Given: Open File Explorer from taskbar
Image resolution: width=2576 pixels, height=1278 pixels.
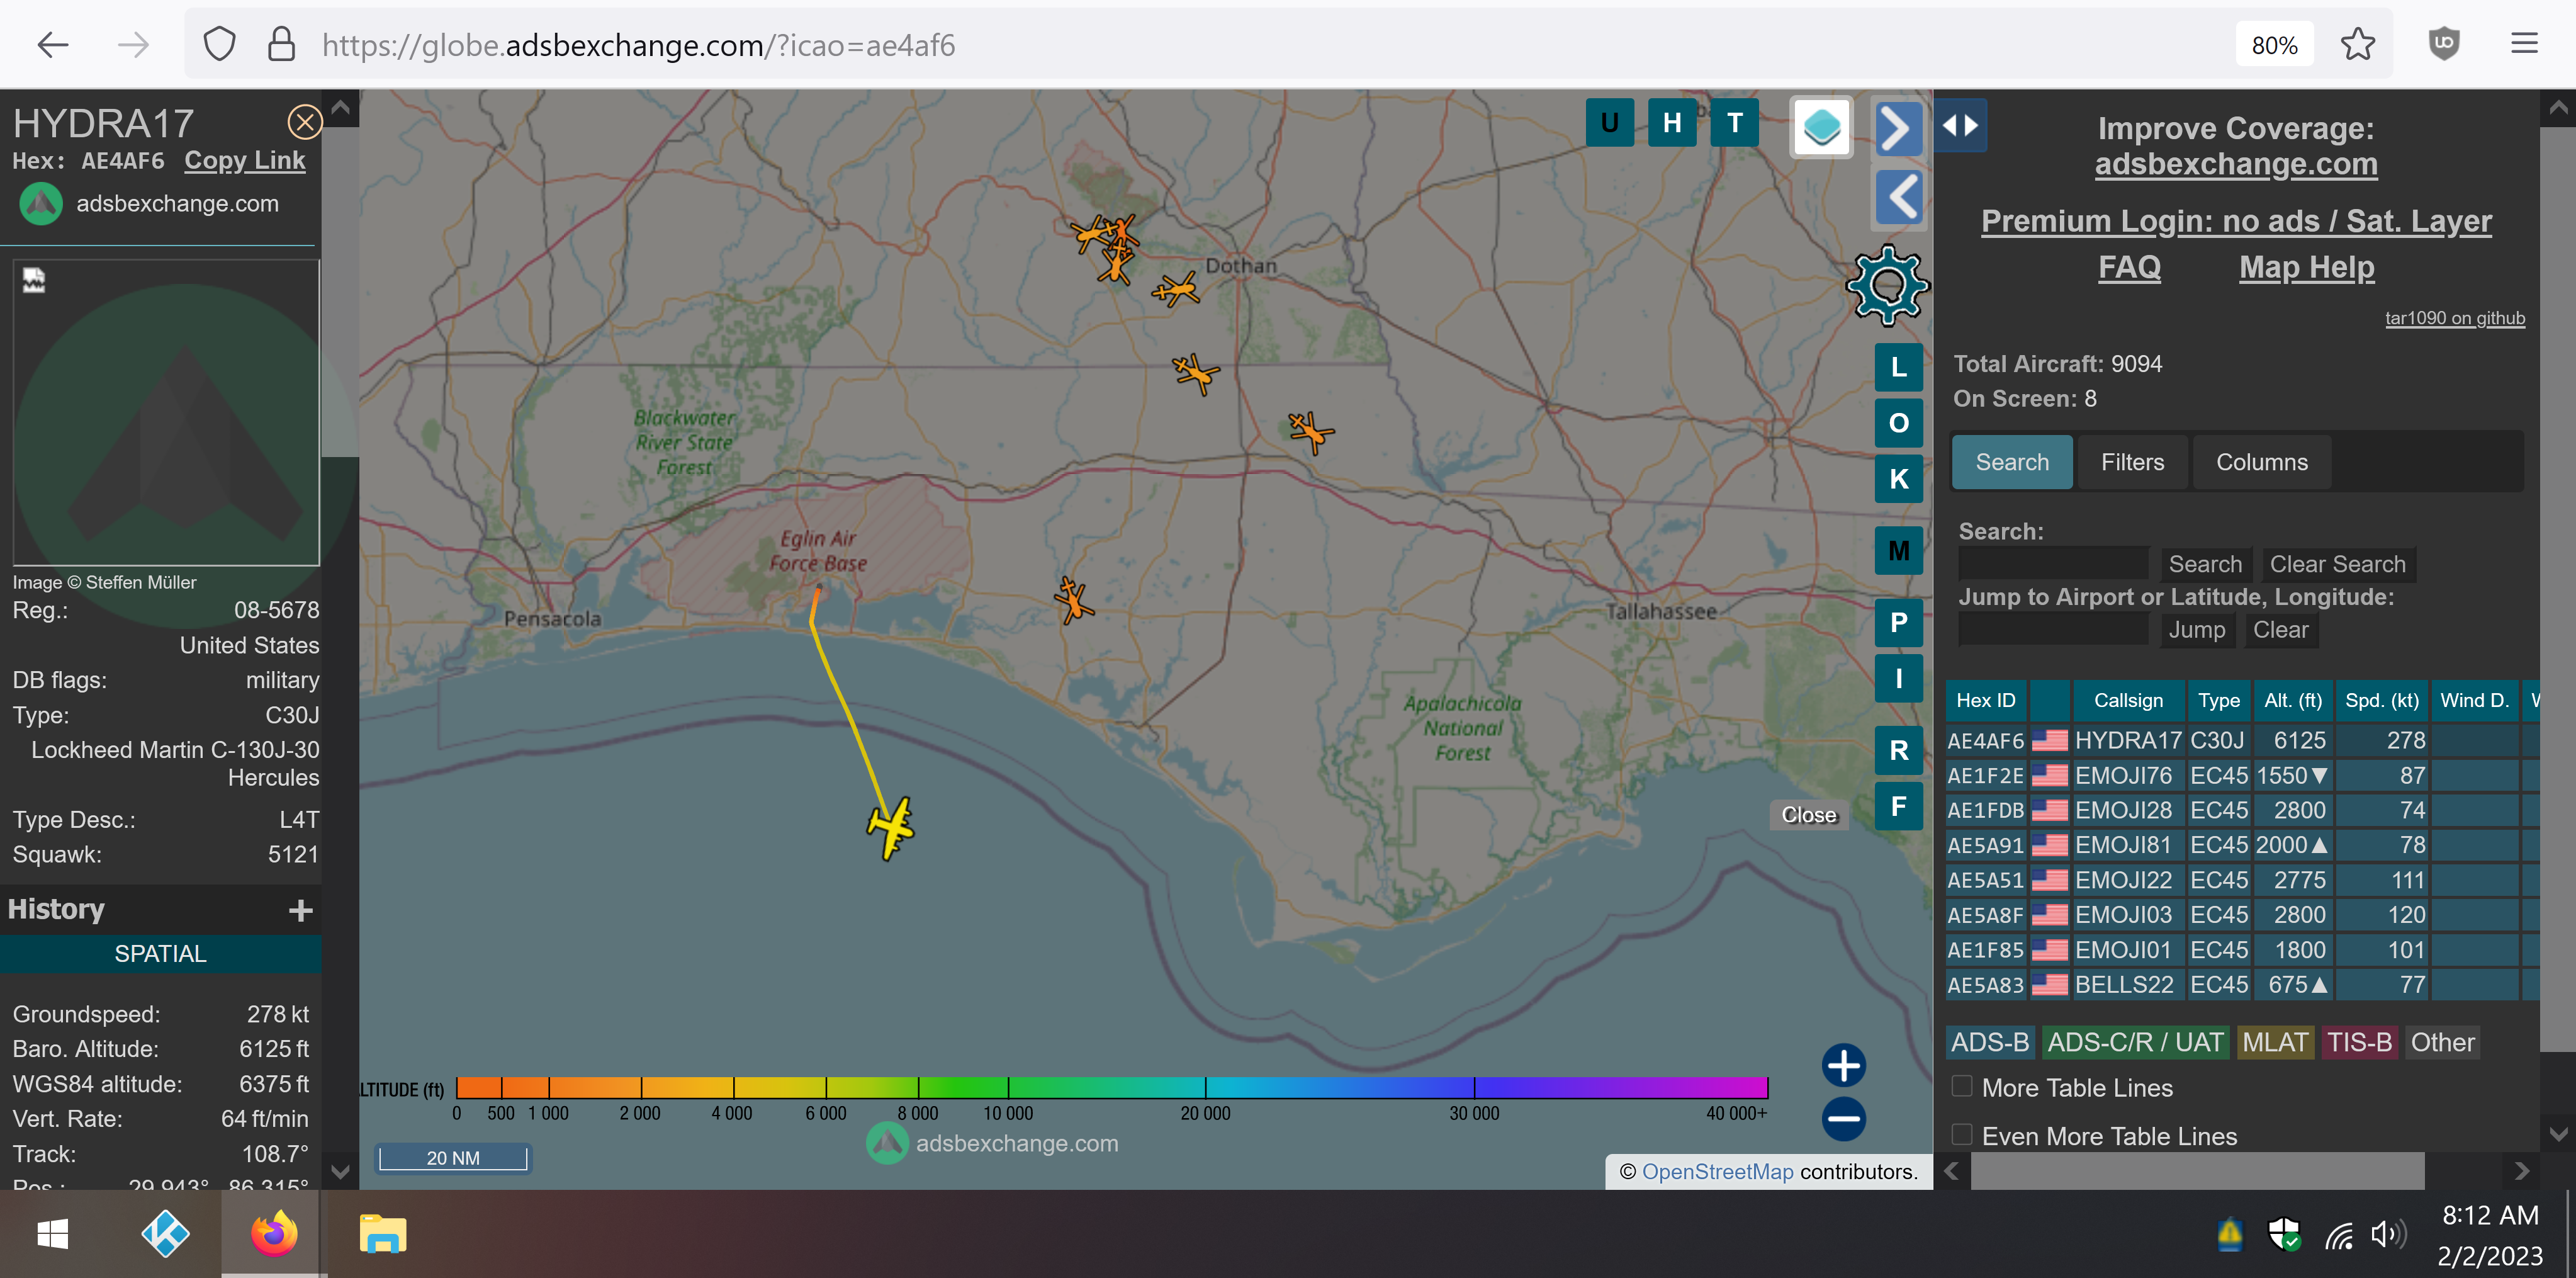Looking at the screenshot, I should 382,1233.
